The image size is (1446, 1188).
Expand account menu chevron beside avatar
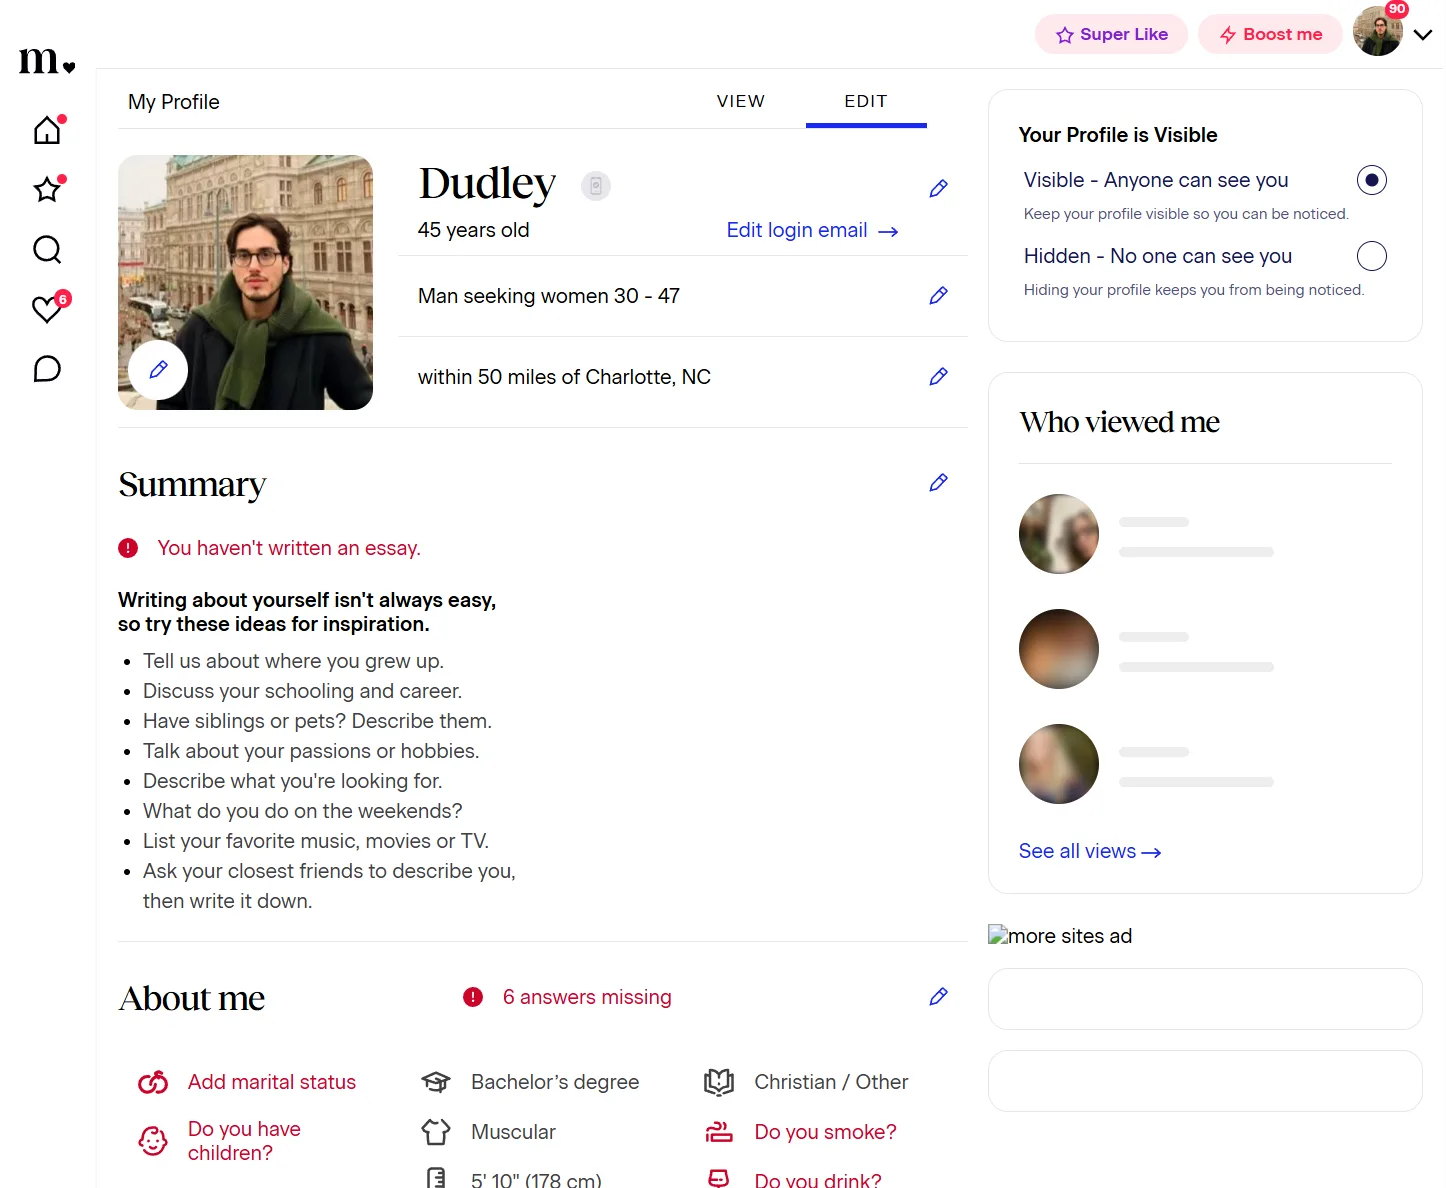pyautogui.click(x=1423, y=34)
